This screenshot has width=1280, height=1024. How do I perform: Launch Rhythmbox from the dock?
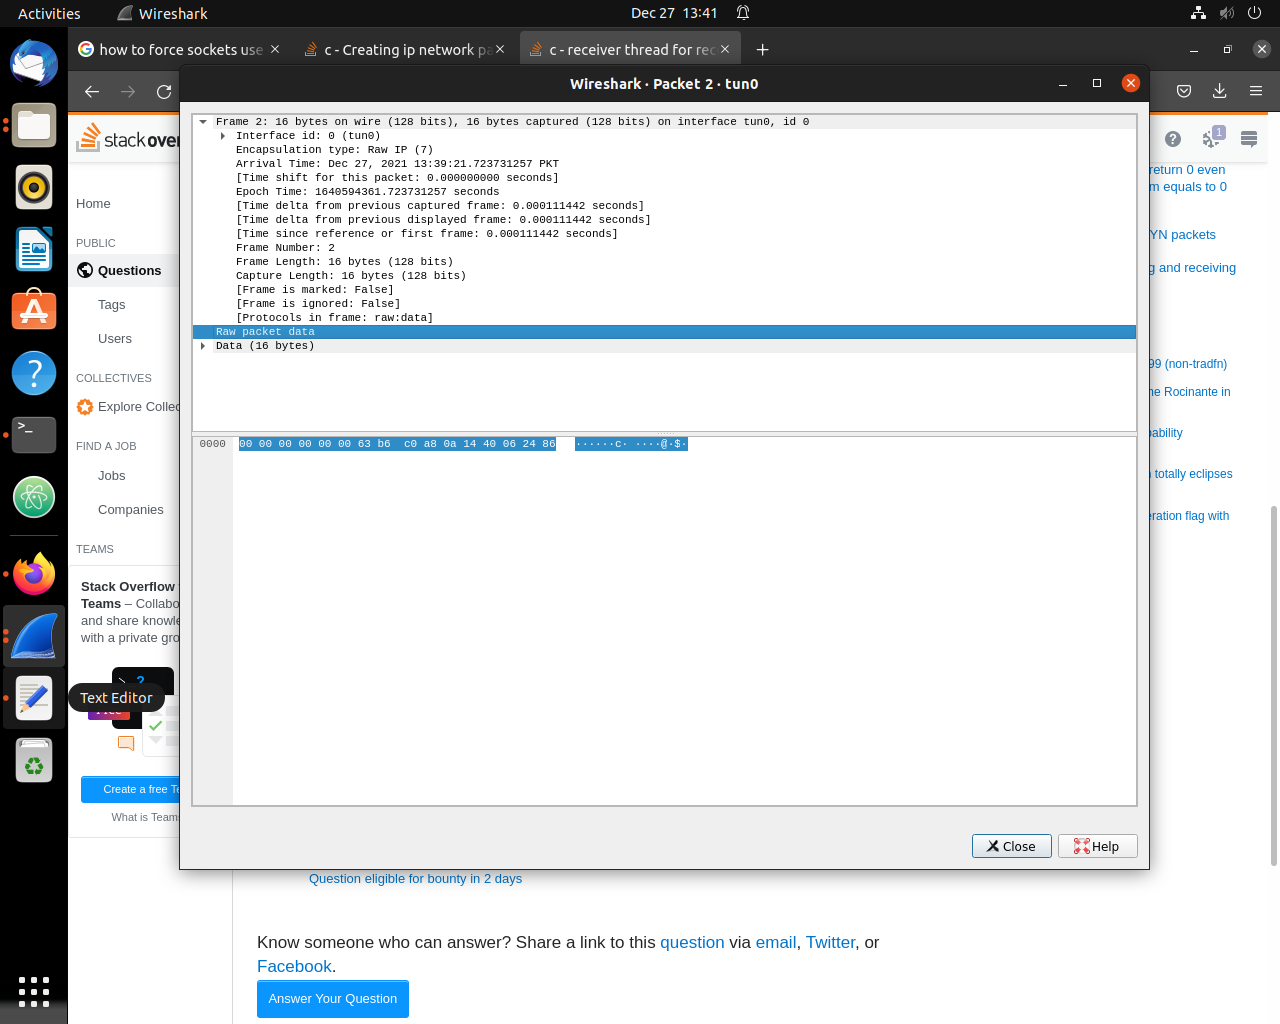pyautogui.click(x=34, y=187)
